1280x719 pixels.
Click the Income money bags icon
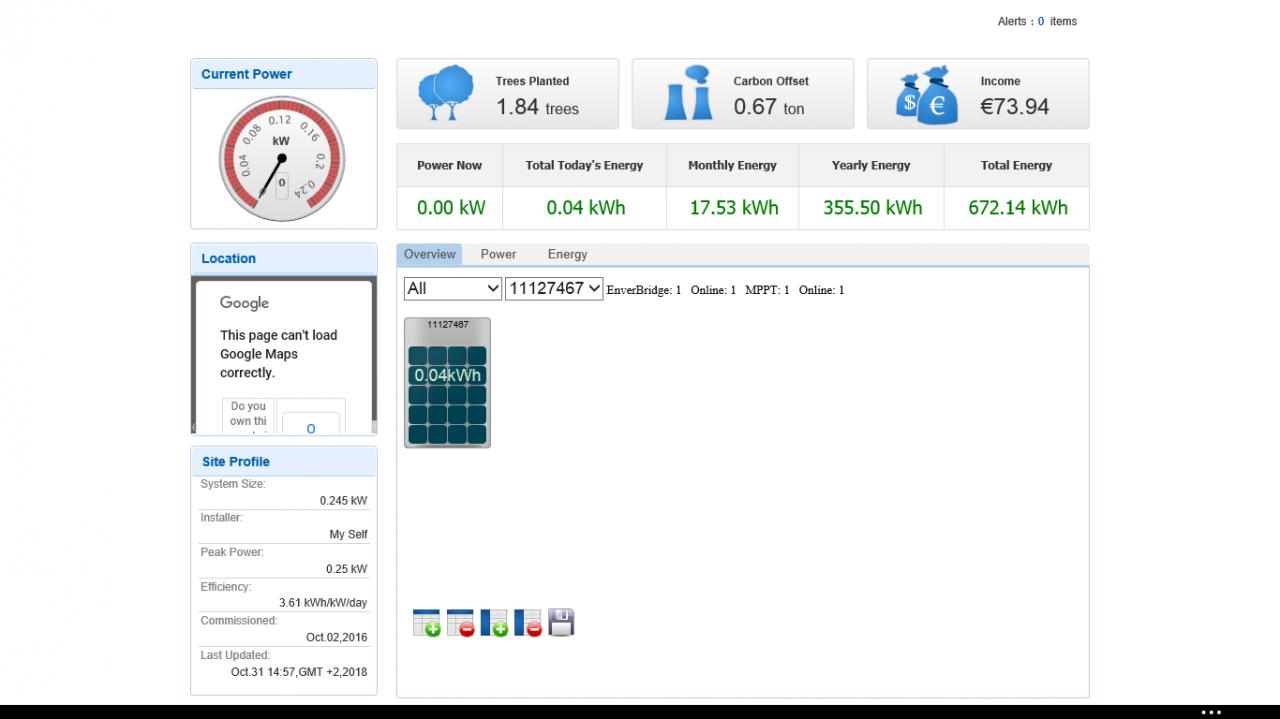pos(927,95)
